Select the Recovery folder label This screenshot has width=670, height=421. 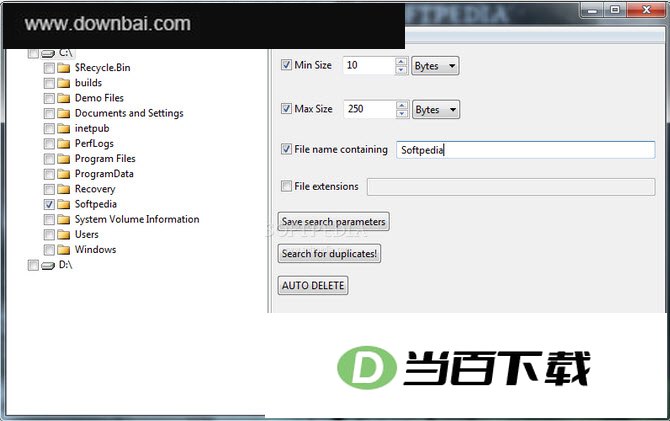pos(95,189)
